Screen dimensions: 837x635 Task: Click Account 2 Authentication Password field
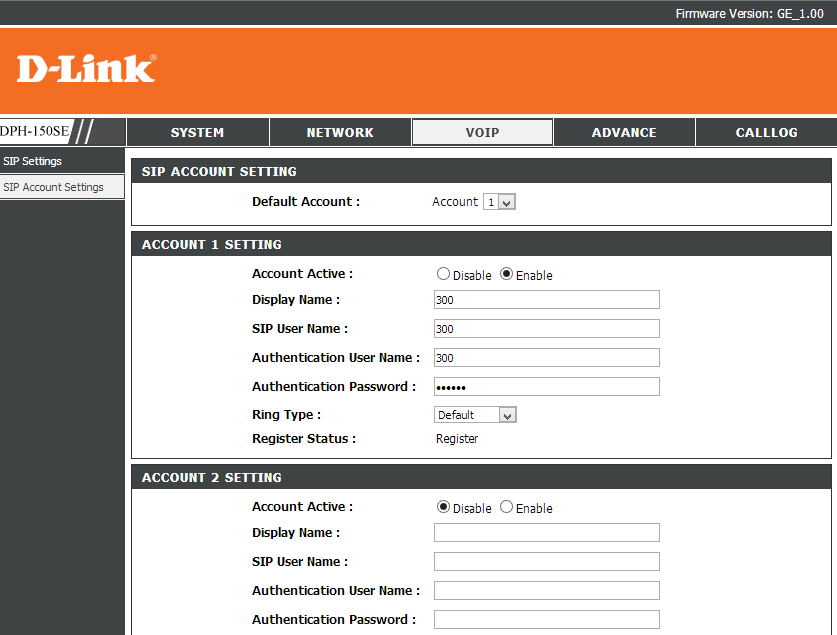547,620
